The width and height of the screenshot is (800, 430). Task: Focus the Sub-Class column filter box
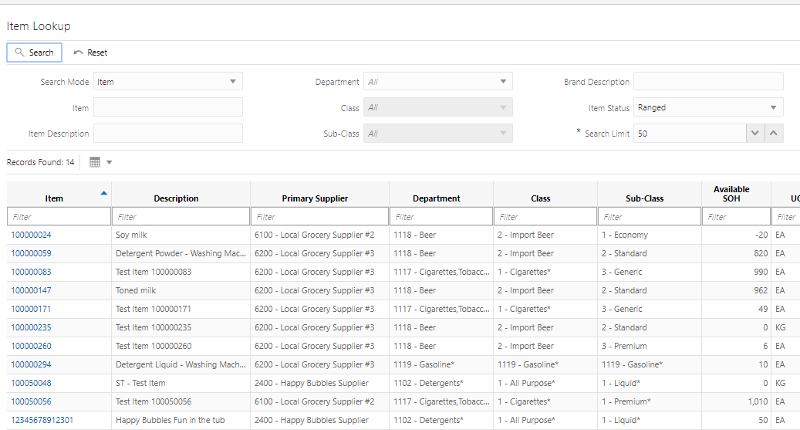pyautogui.click(x=649, y=217)
